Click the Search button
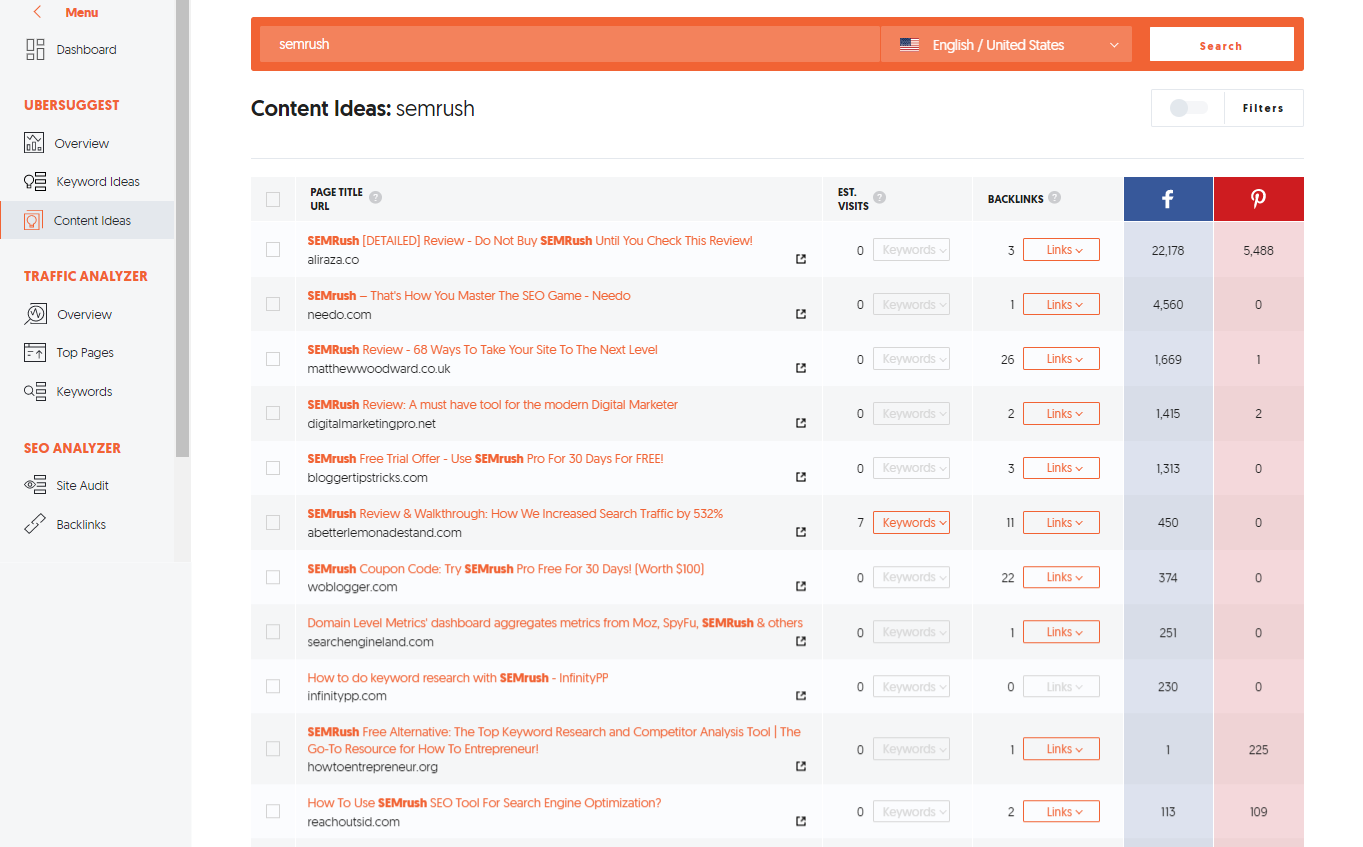Image resolution: width=1363 pixels, height=847 pixels. click(1221, 45)
